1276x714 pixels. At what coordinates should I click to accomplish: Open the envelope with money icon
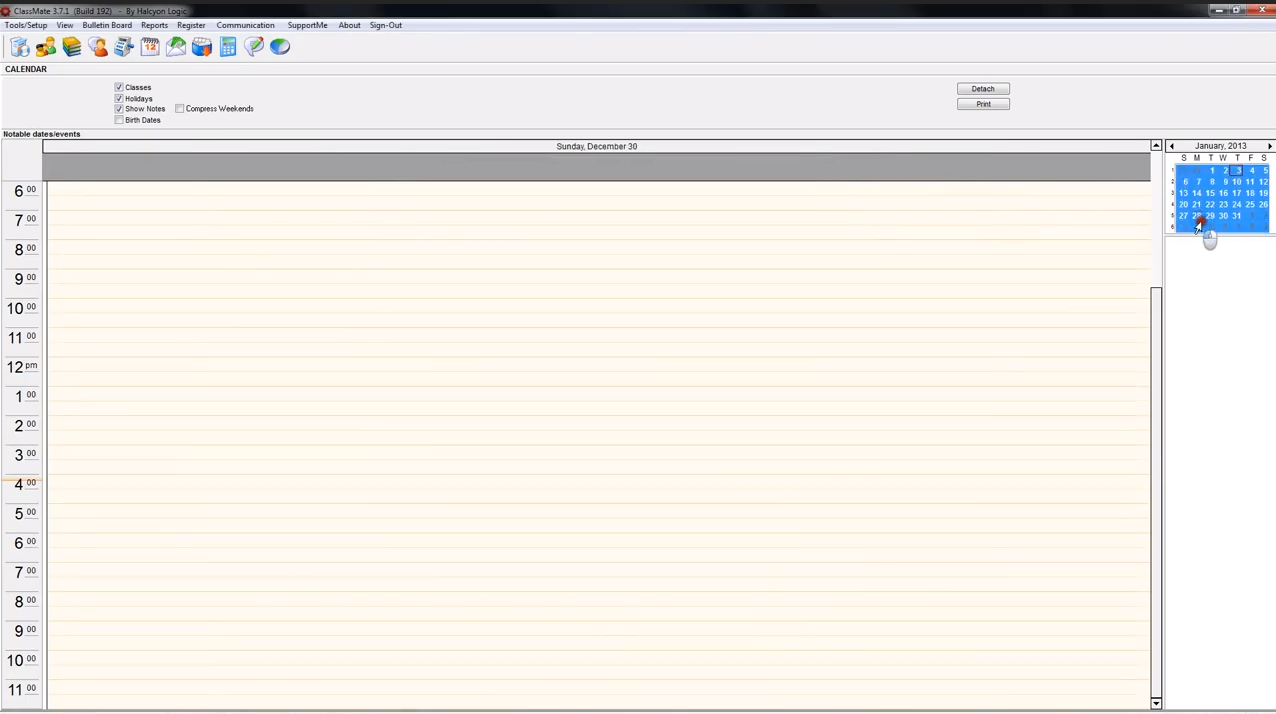point(176,46)
